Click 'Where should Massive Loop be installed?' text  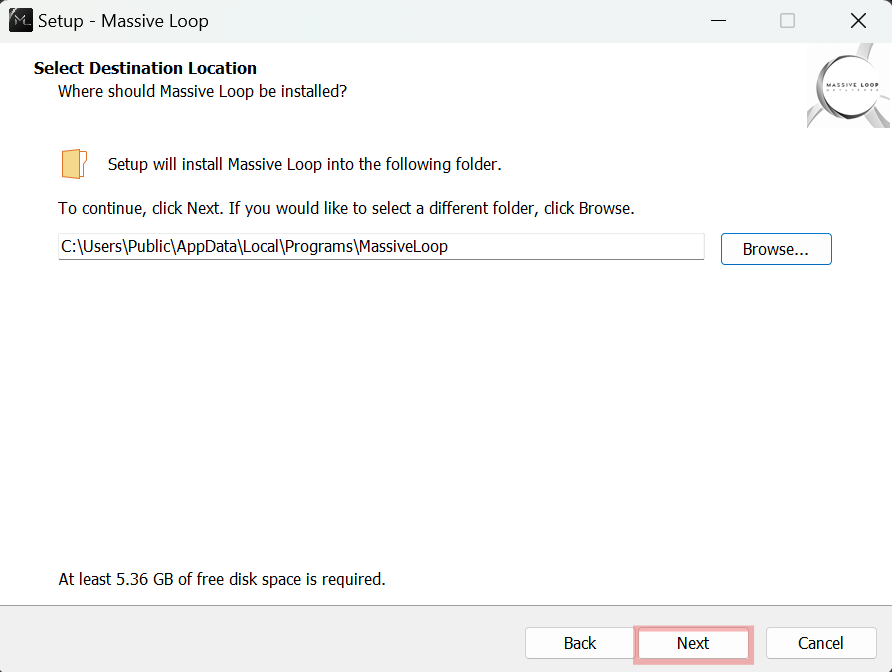pos(203,92)
